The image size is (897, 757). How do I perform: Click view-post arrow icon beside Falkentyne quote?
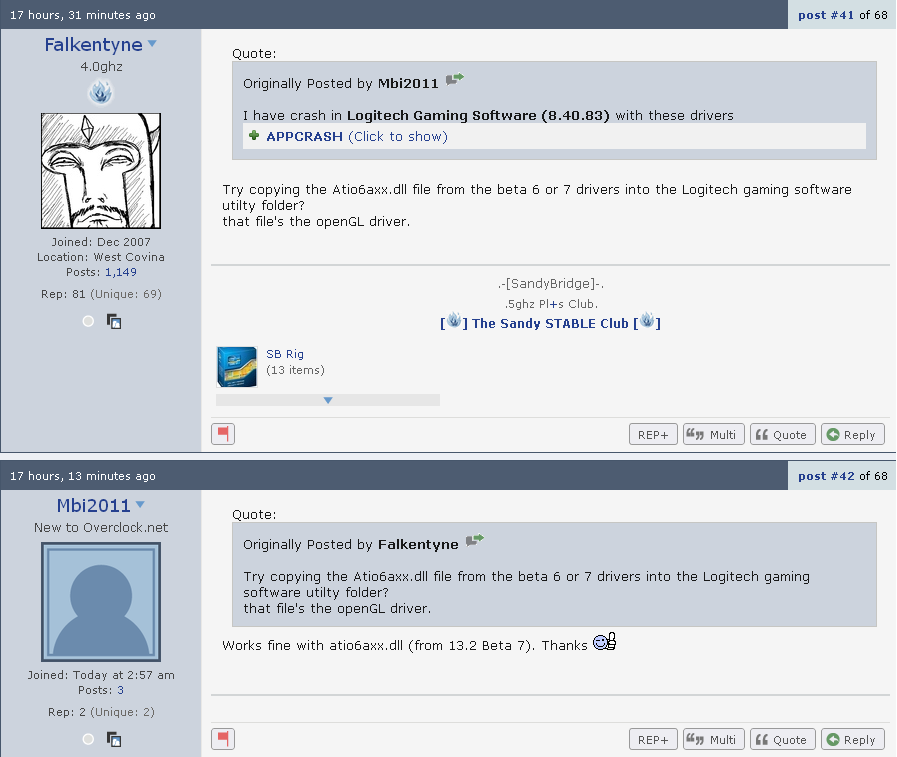[475, 540]
